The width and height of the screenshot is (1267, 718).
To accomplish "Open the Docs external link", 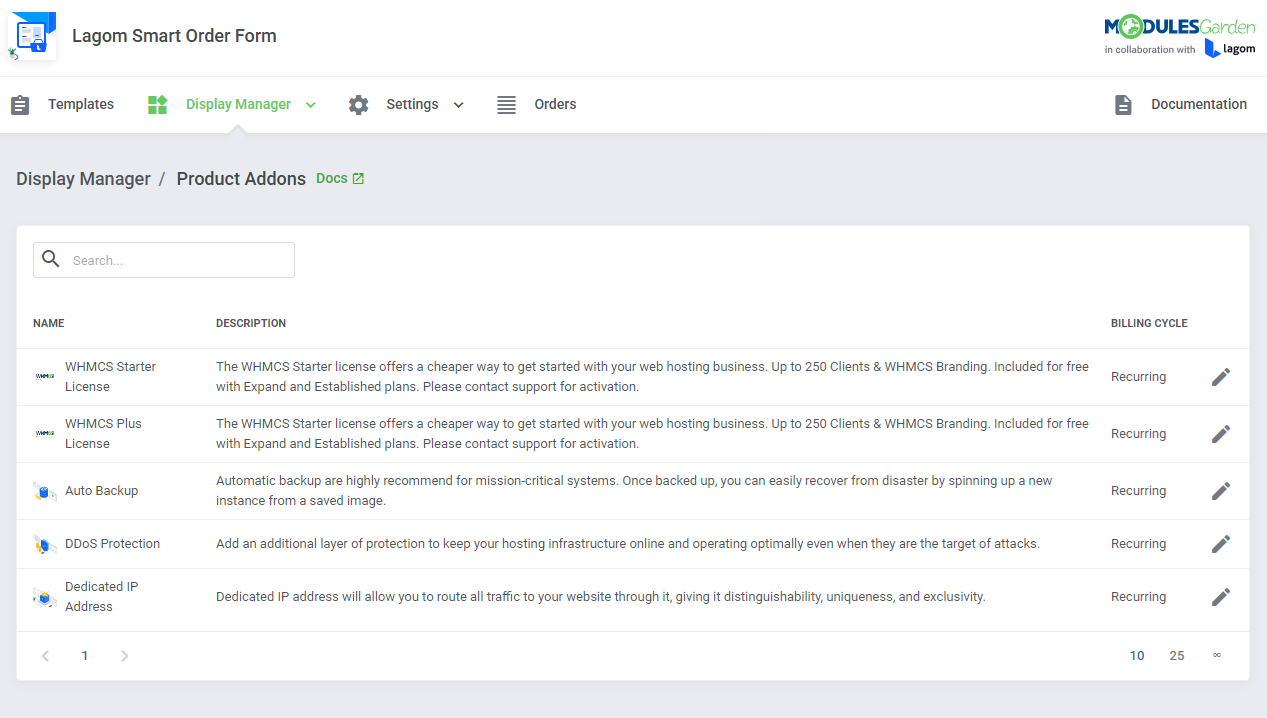I will tap(340, 179).
